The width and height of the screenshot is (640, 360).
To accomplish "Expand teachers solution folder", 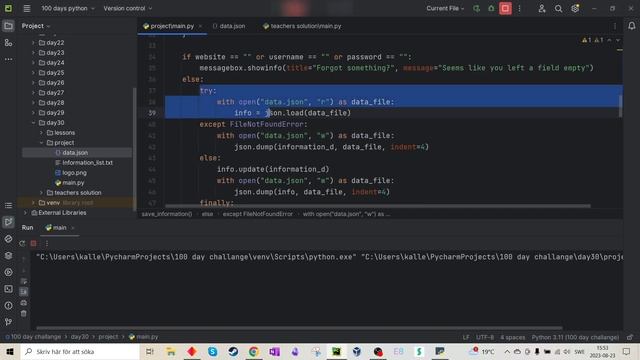I will tap(41, 193).
